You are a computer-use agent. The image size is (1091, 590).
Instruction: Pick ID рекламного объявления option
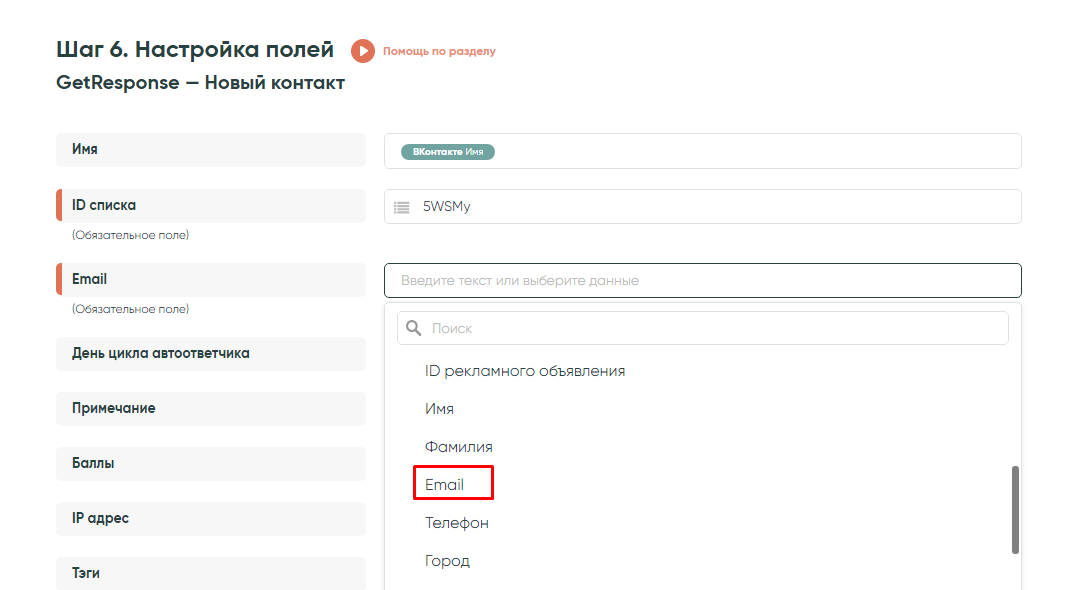point(525,371)
